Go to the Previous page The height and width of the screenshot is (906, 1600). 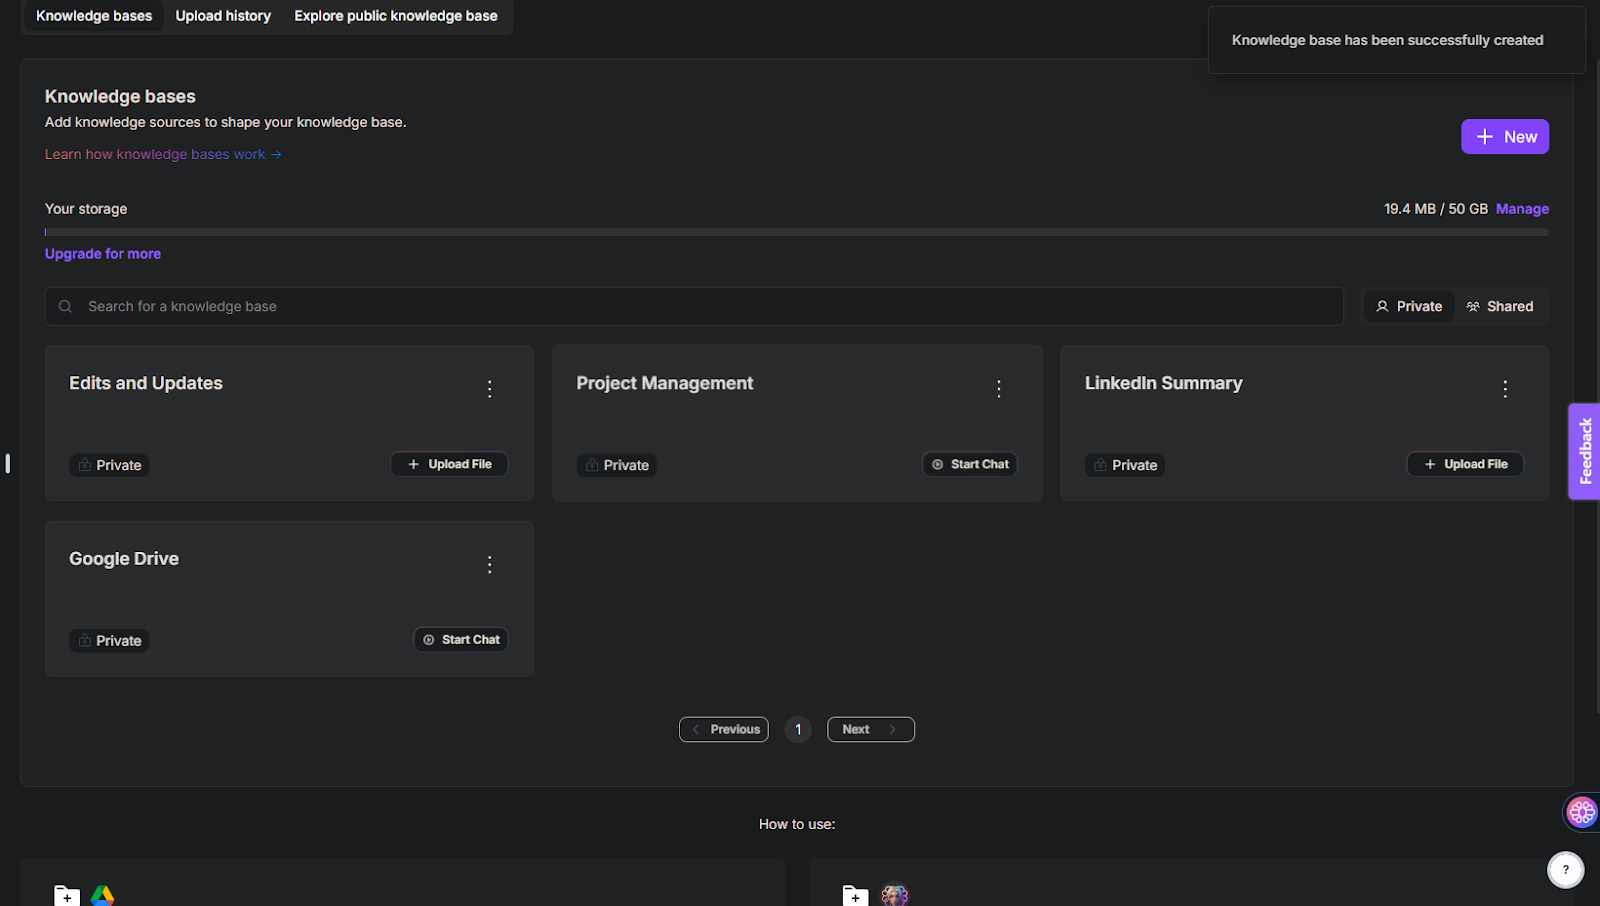click(724, 729)
